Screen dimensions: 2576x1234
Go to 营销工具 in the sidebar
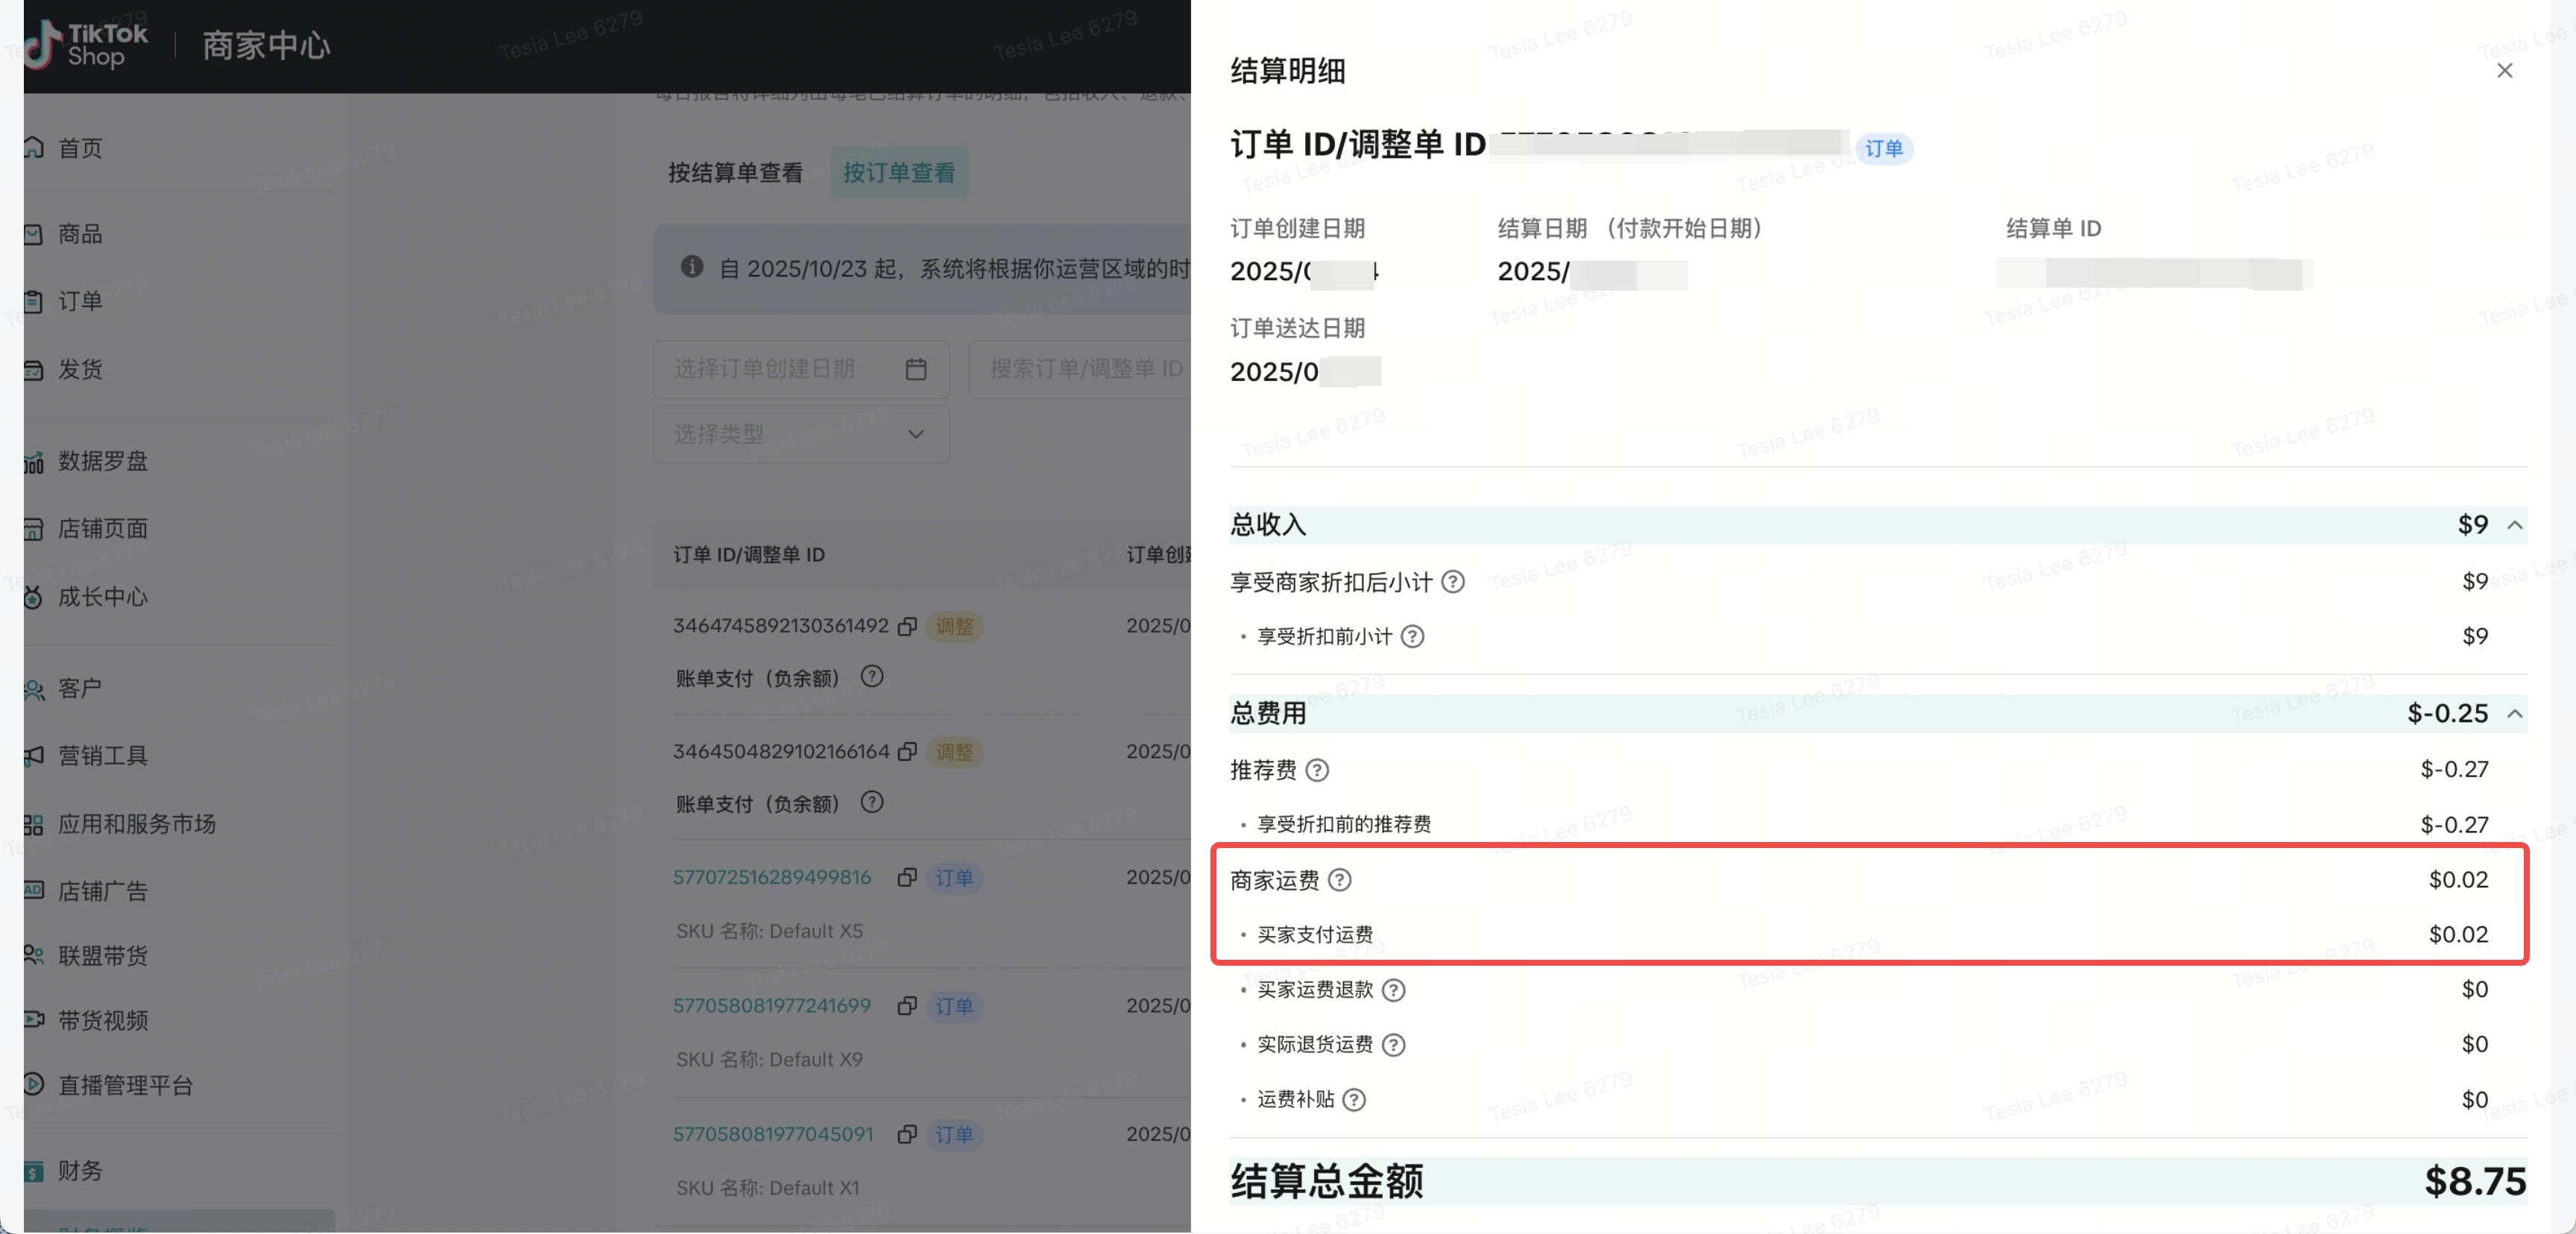tap(102, 756)
